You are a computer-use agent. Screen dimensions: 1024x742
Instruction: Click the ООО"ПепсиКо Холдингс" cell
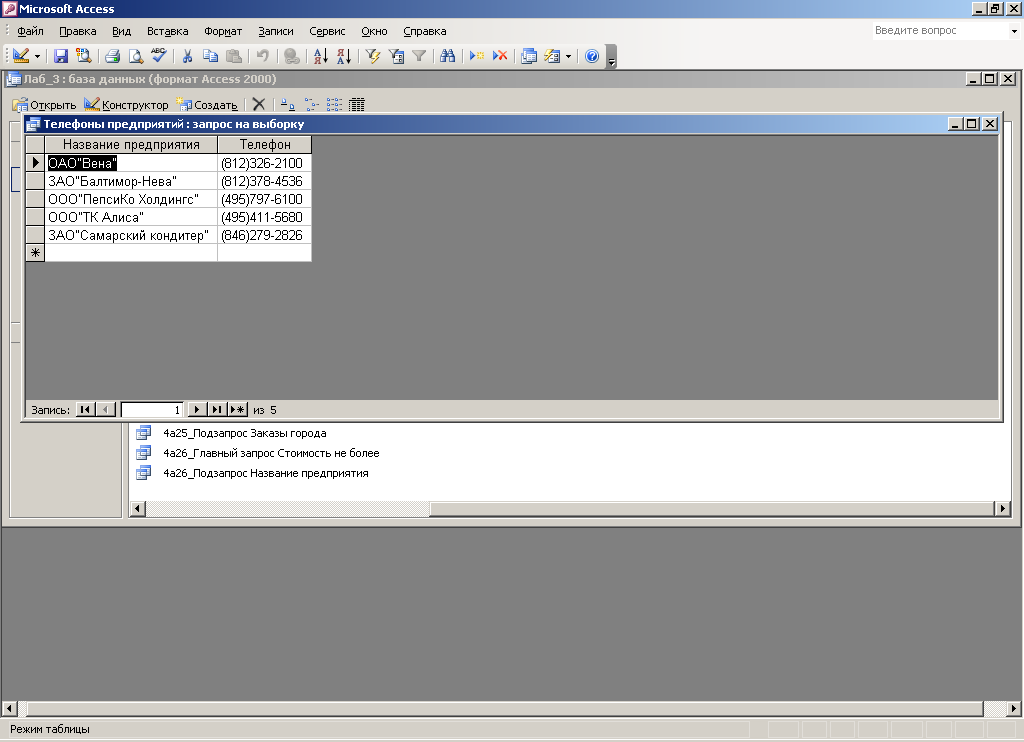click(131, 199)
